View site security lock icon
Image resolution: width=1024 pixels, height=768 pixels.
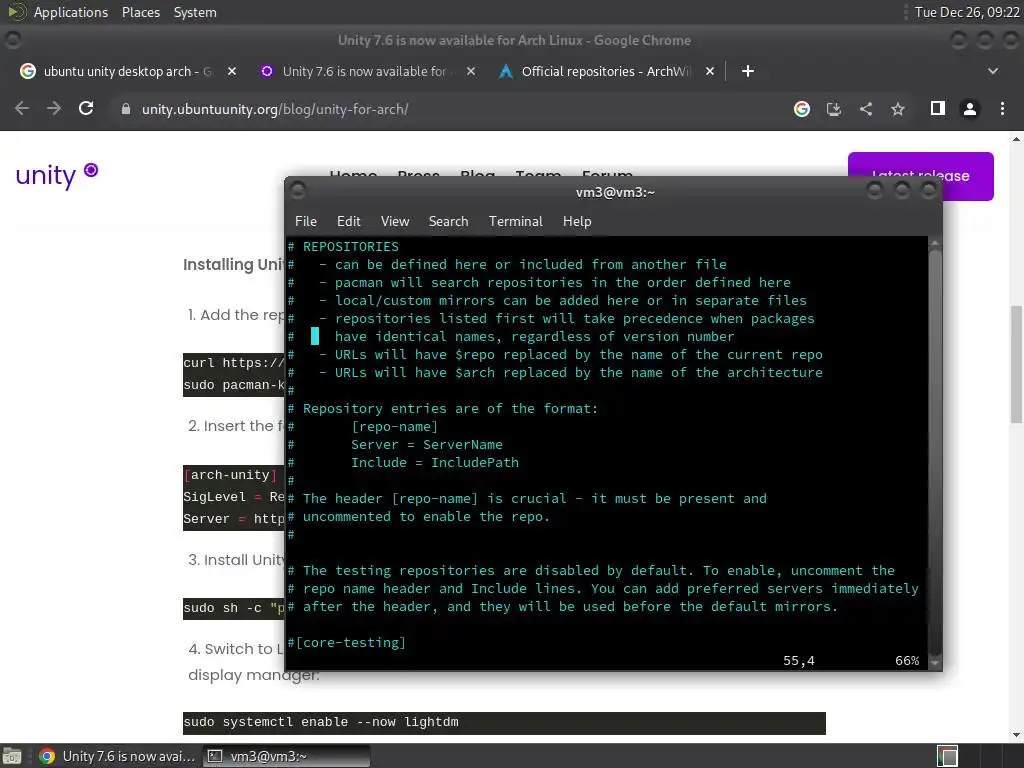point(126,109)
